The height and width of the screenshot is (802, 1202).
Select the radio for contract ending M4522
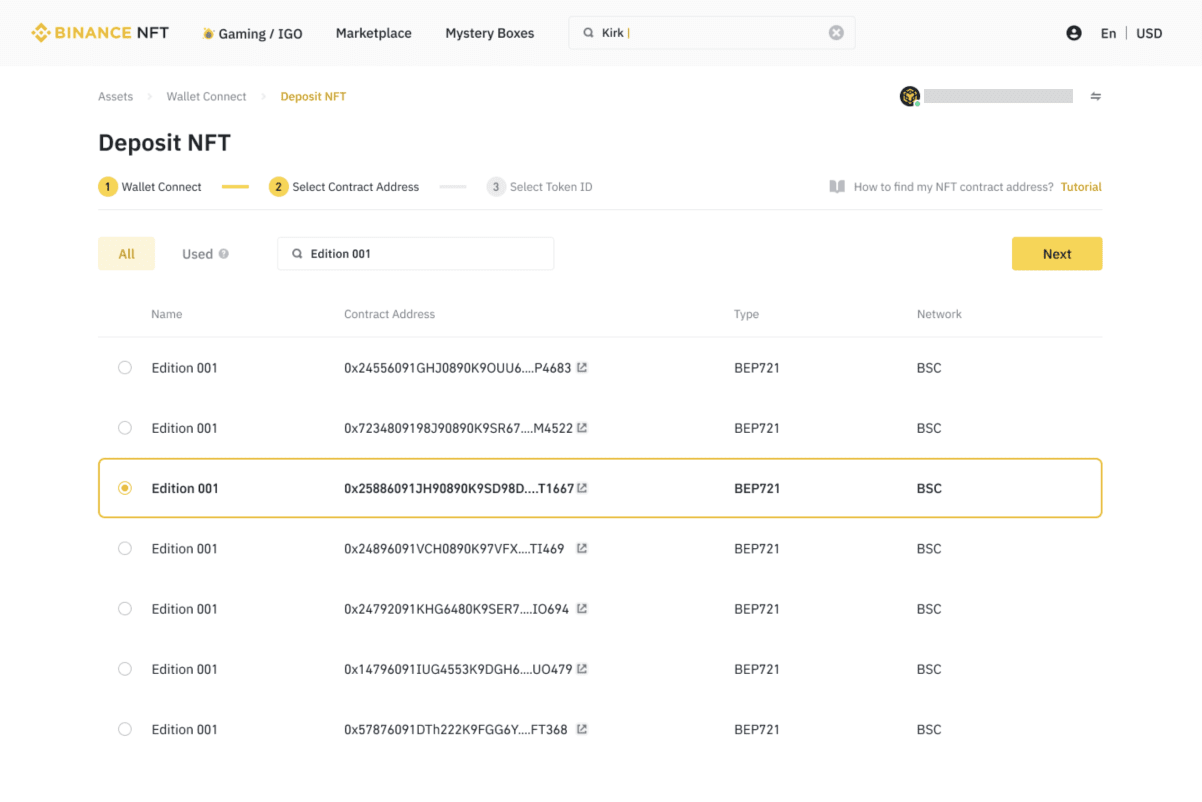[x=125, y=428]
